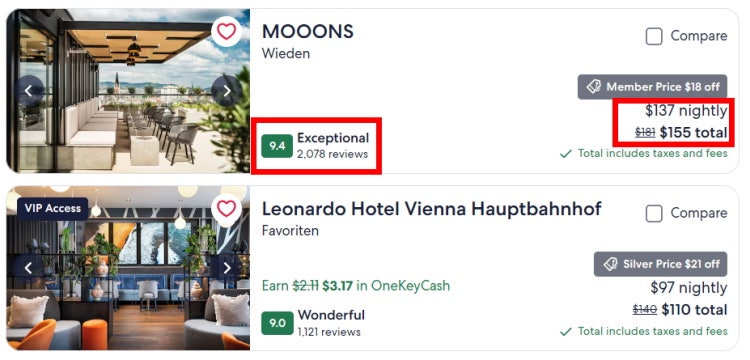Click the Silver Price tag icon
The image size is (750, 360).
pos(610,264)
